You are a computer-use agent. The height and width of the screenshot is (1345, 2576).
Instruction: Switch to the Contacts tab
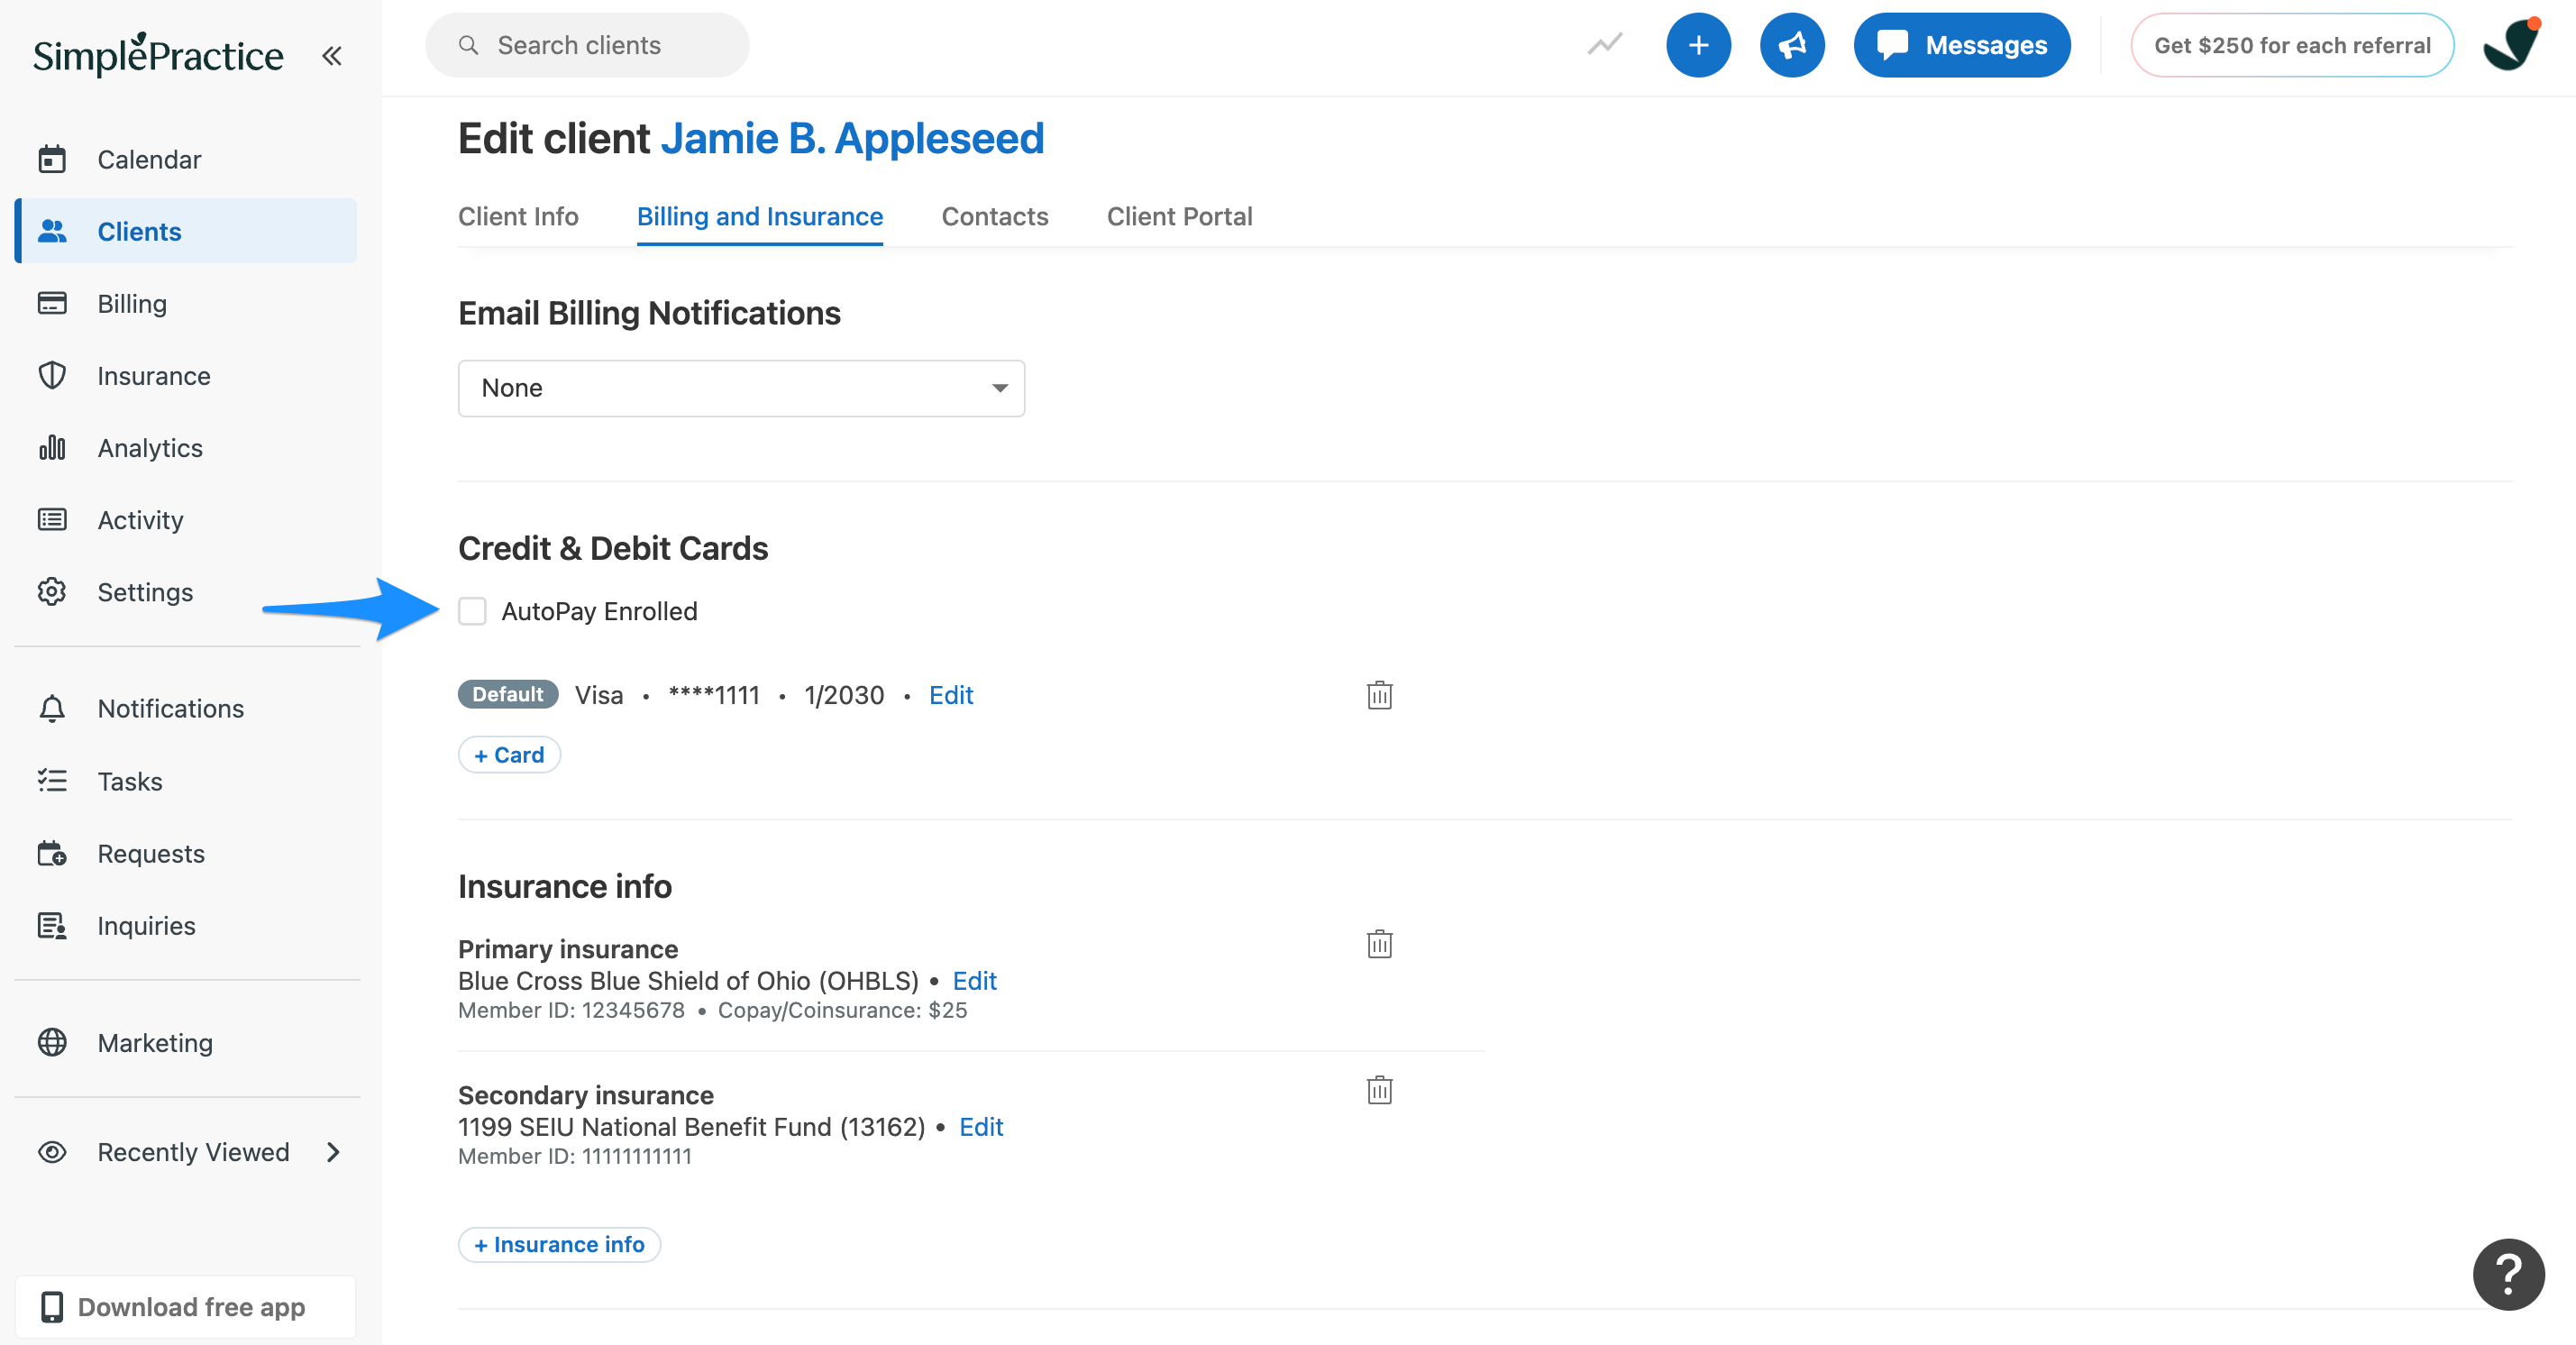(x=995, y=216)
